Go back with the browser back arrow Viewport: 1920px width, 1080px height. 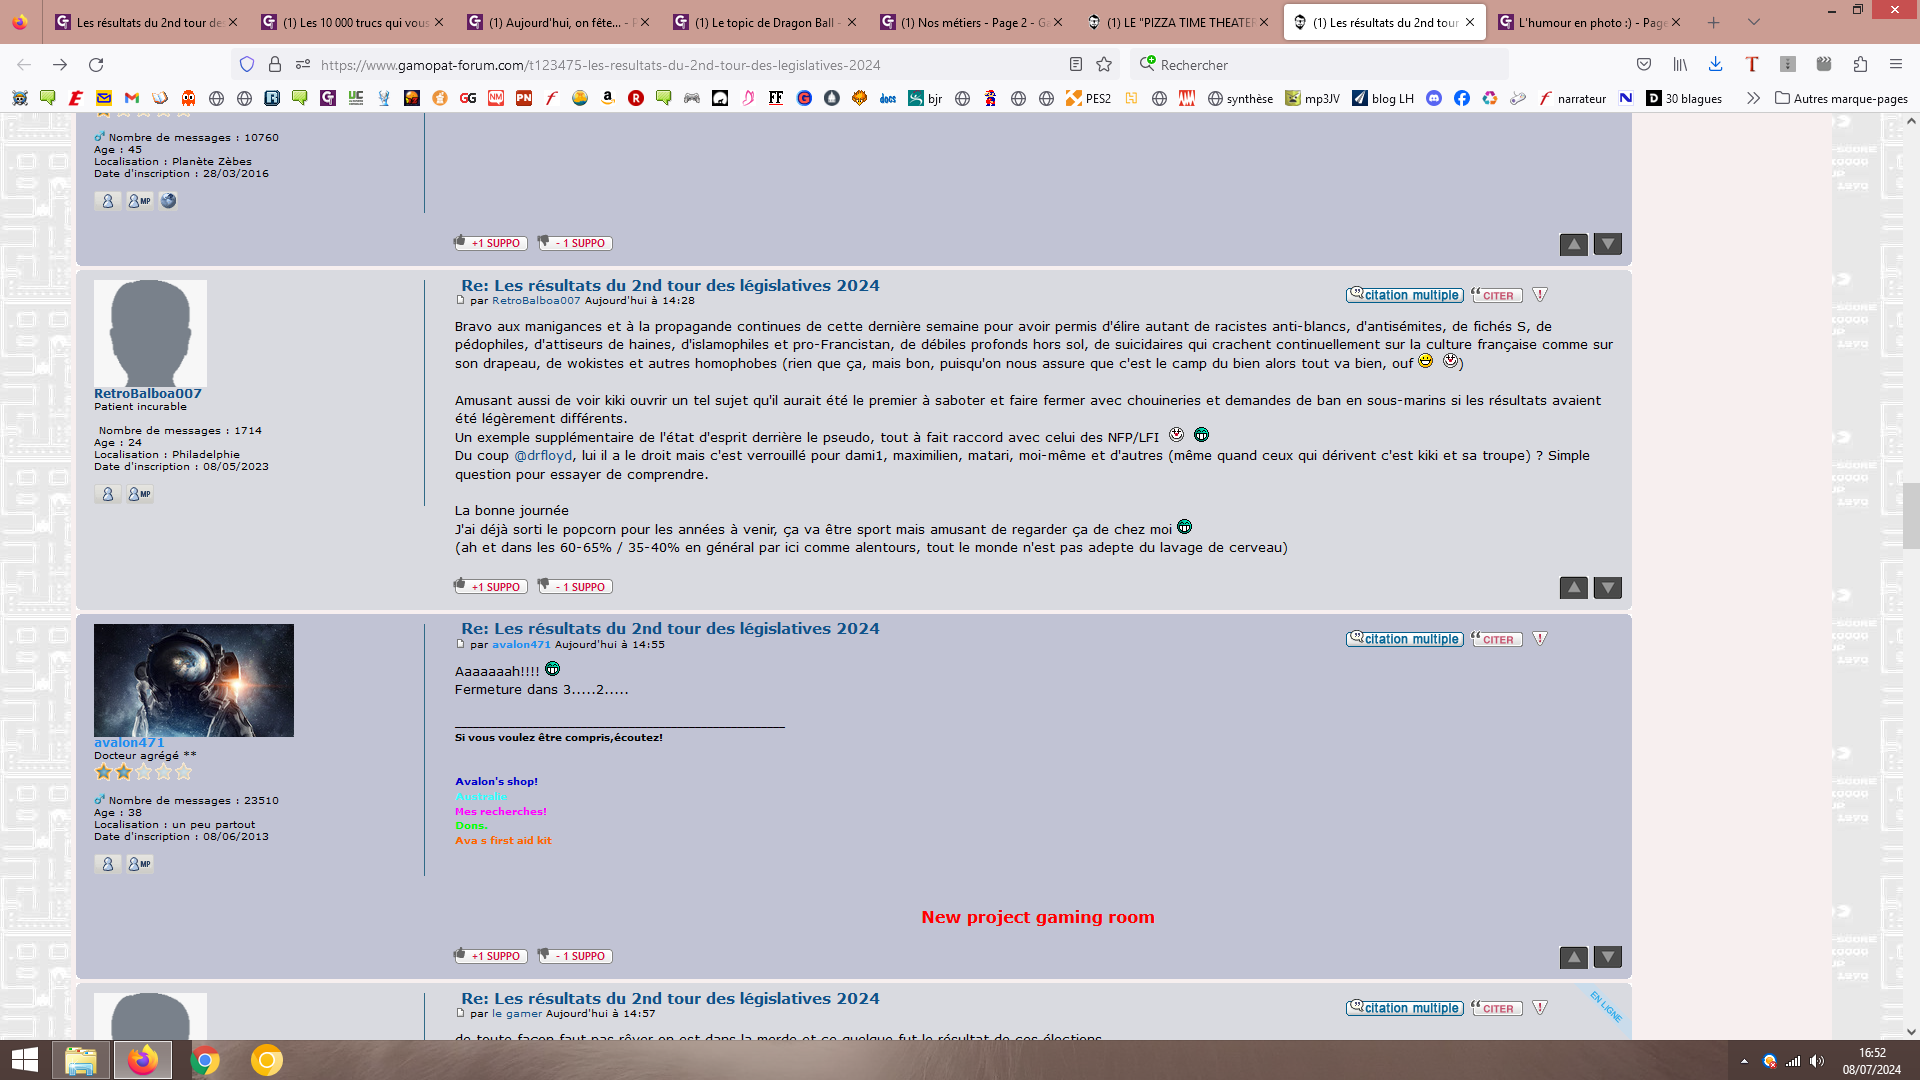coord(24,65)
